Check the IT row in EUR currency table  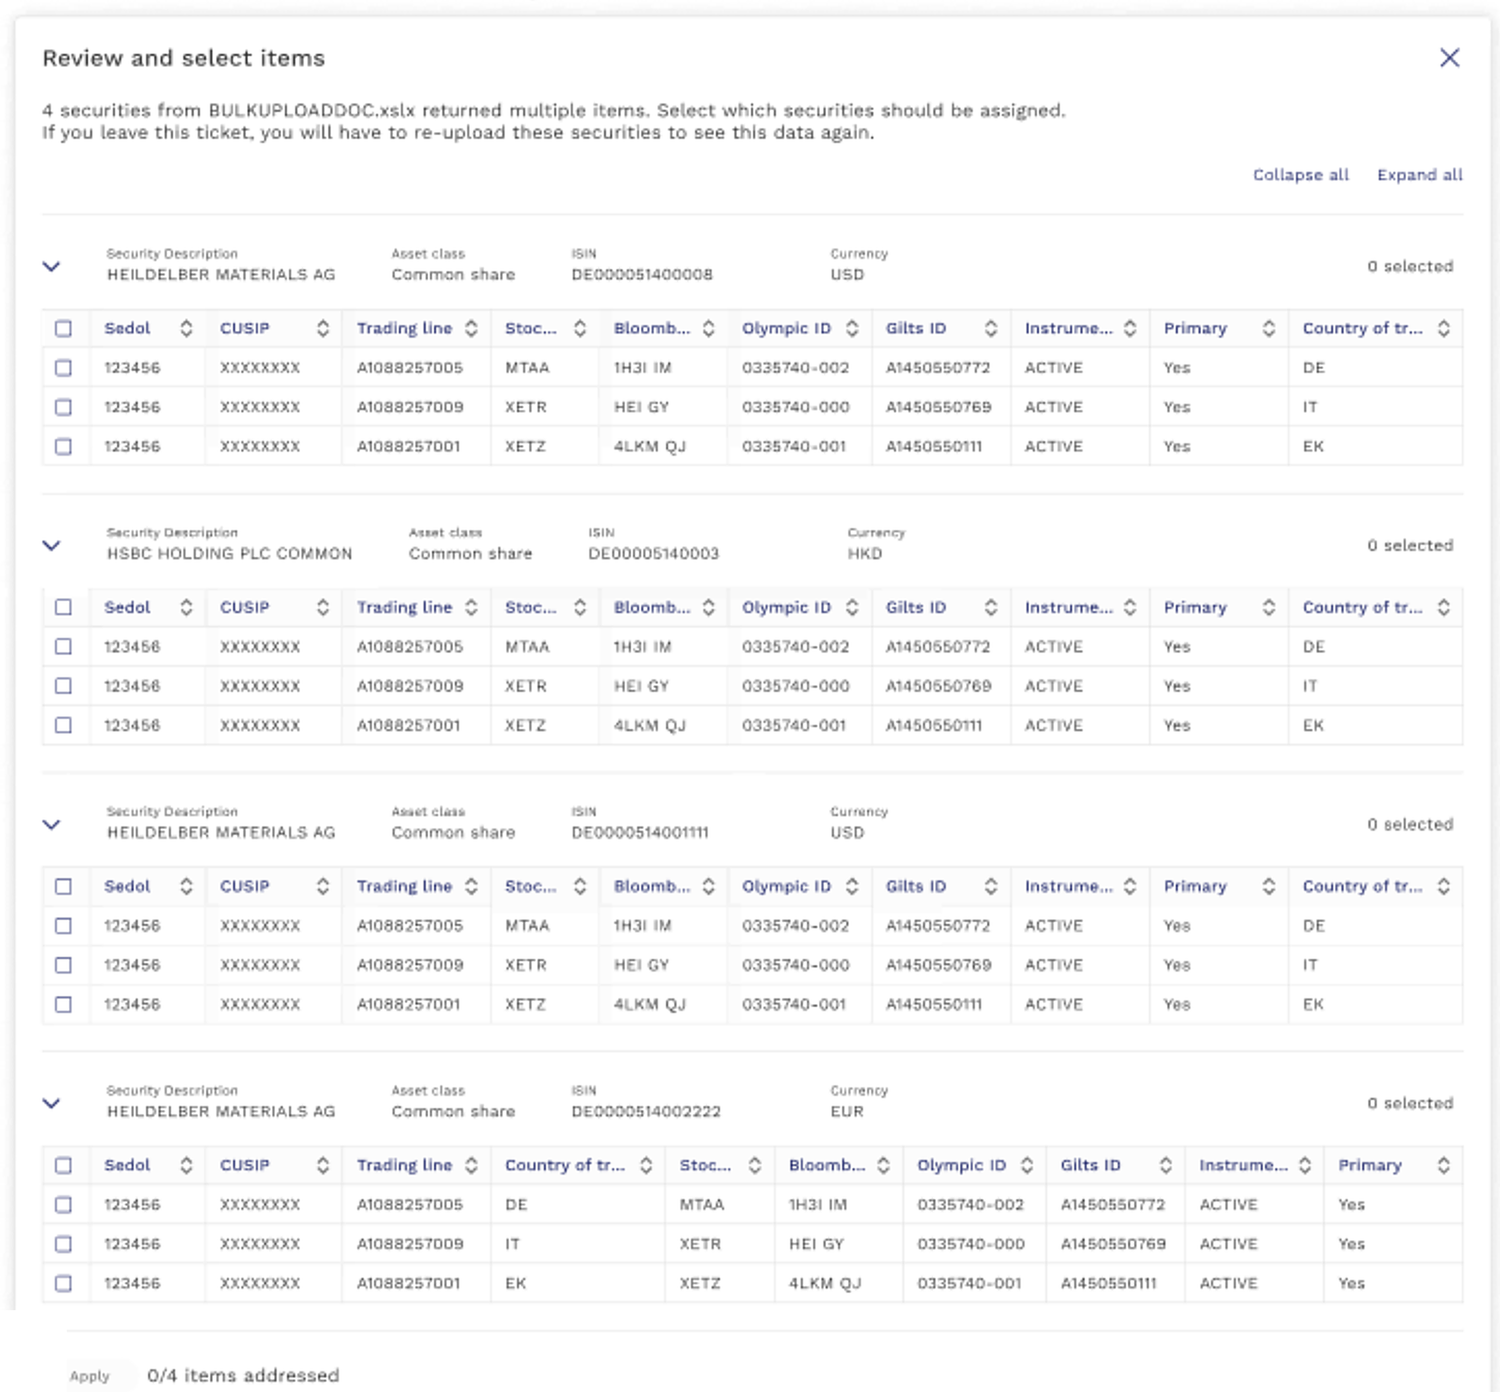tap(63, 1244)
